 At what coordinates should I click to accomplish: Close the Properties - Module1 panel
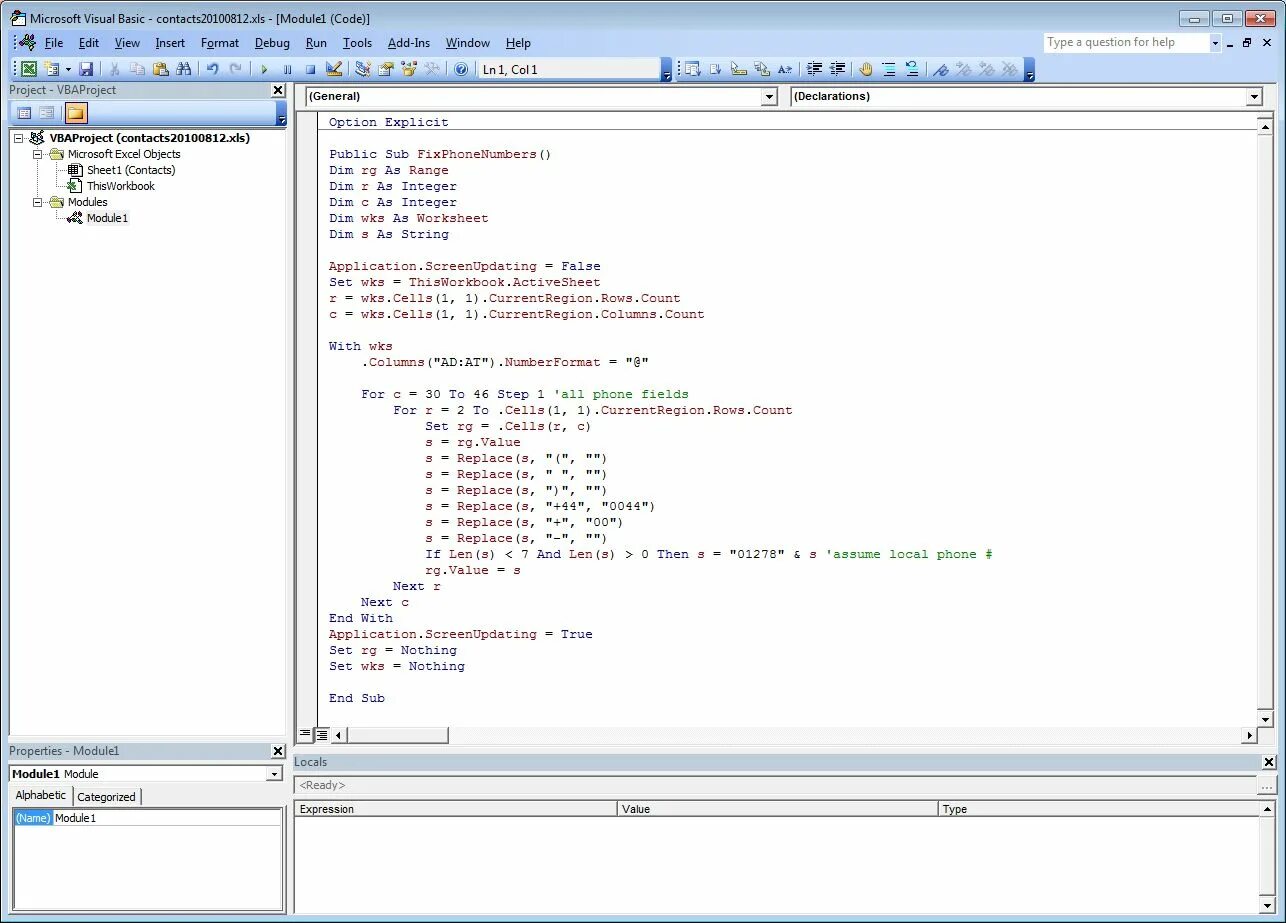coord(278,751)
